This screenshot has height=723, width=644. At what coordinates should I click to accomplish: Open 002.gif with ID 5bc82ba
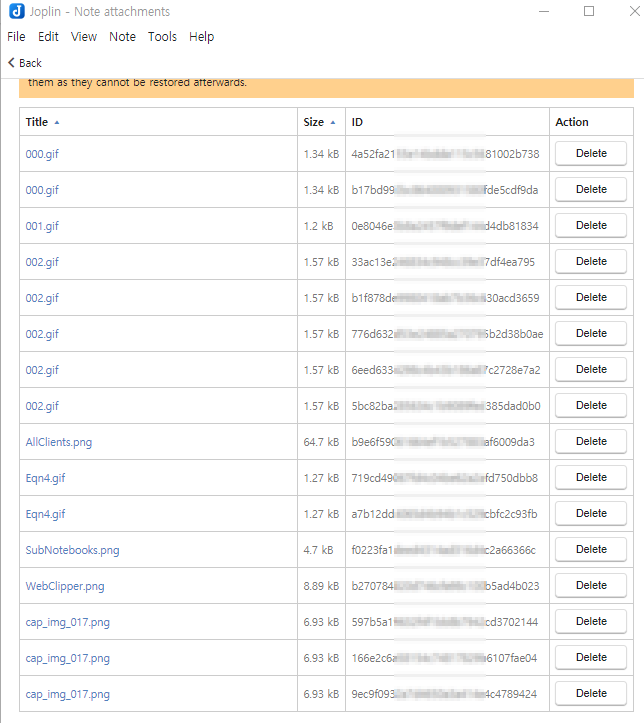click(x=42, y=406)
